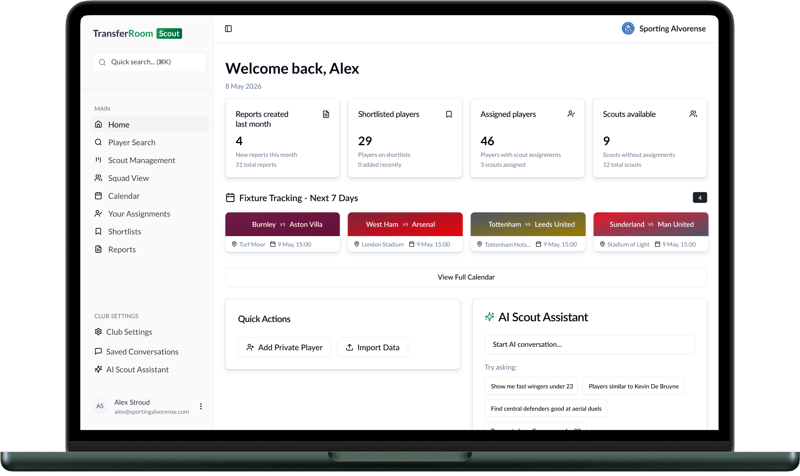Click the Shortlists bookmark icon
The image size is (800, 476).
point(98,232)
